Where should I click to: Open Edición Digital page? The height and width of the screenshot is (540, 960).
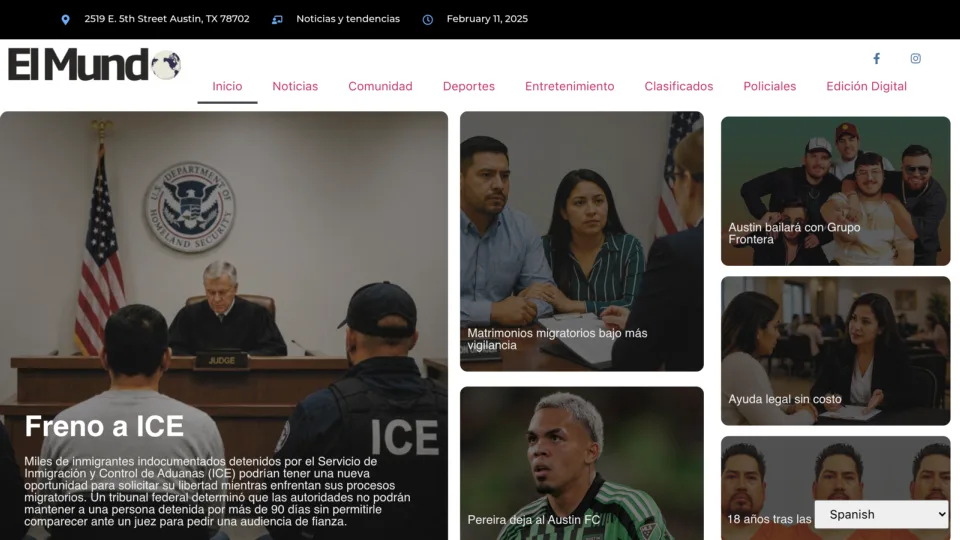click(x=866, y=86)
